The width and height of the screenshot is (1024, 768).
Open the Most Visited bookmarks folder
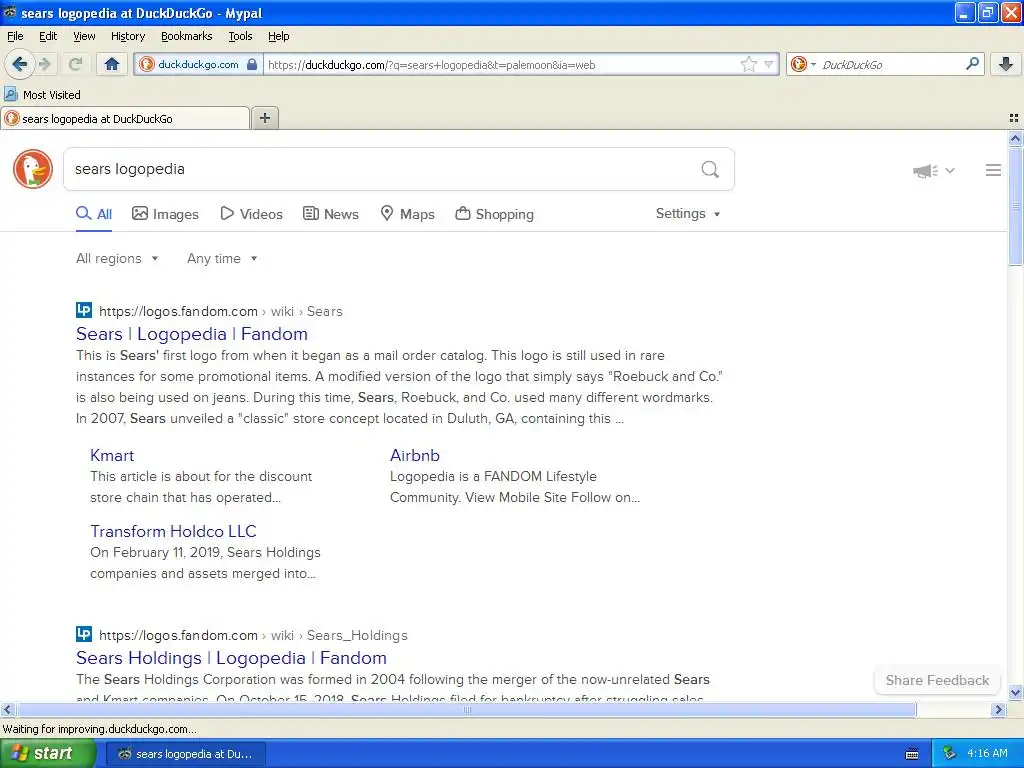(42, 95)
